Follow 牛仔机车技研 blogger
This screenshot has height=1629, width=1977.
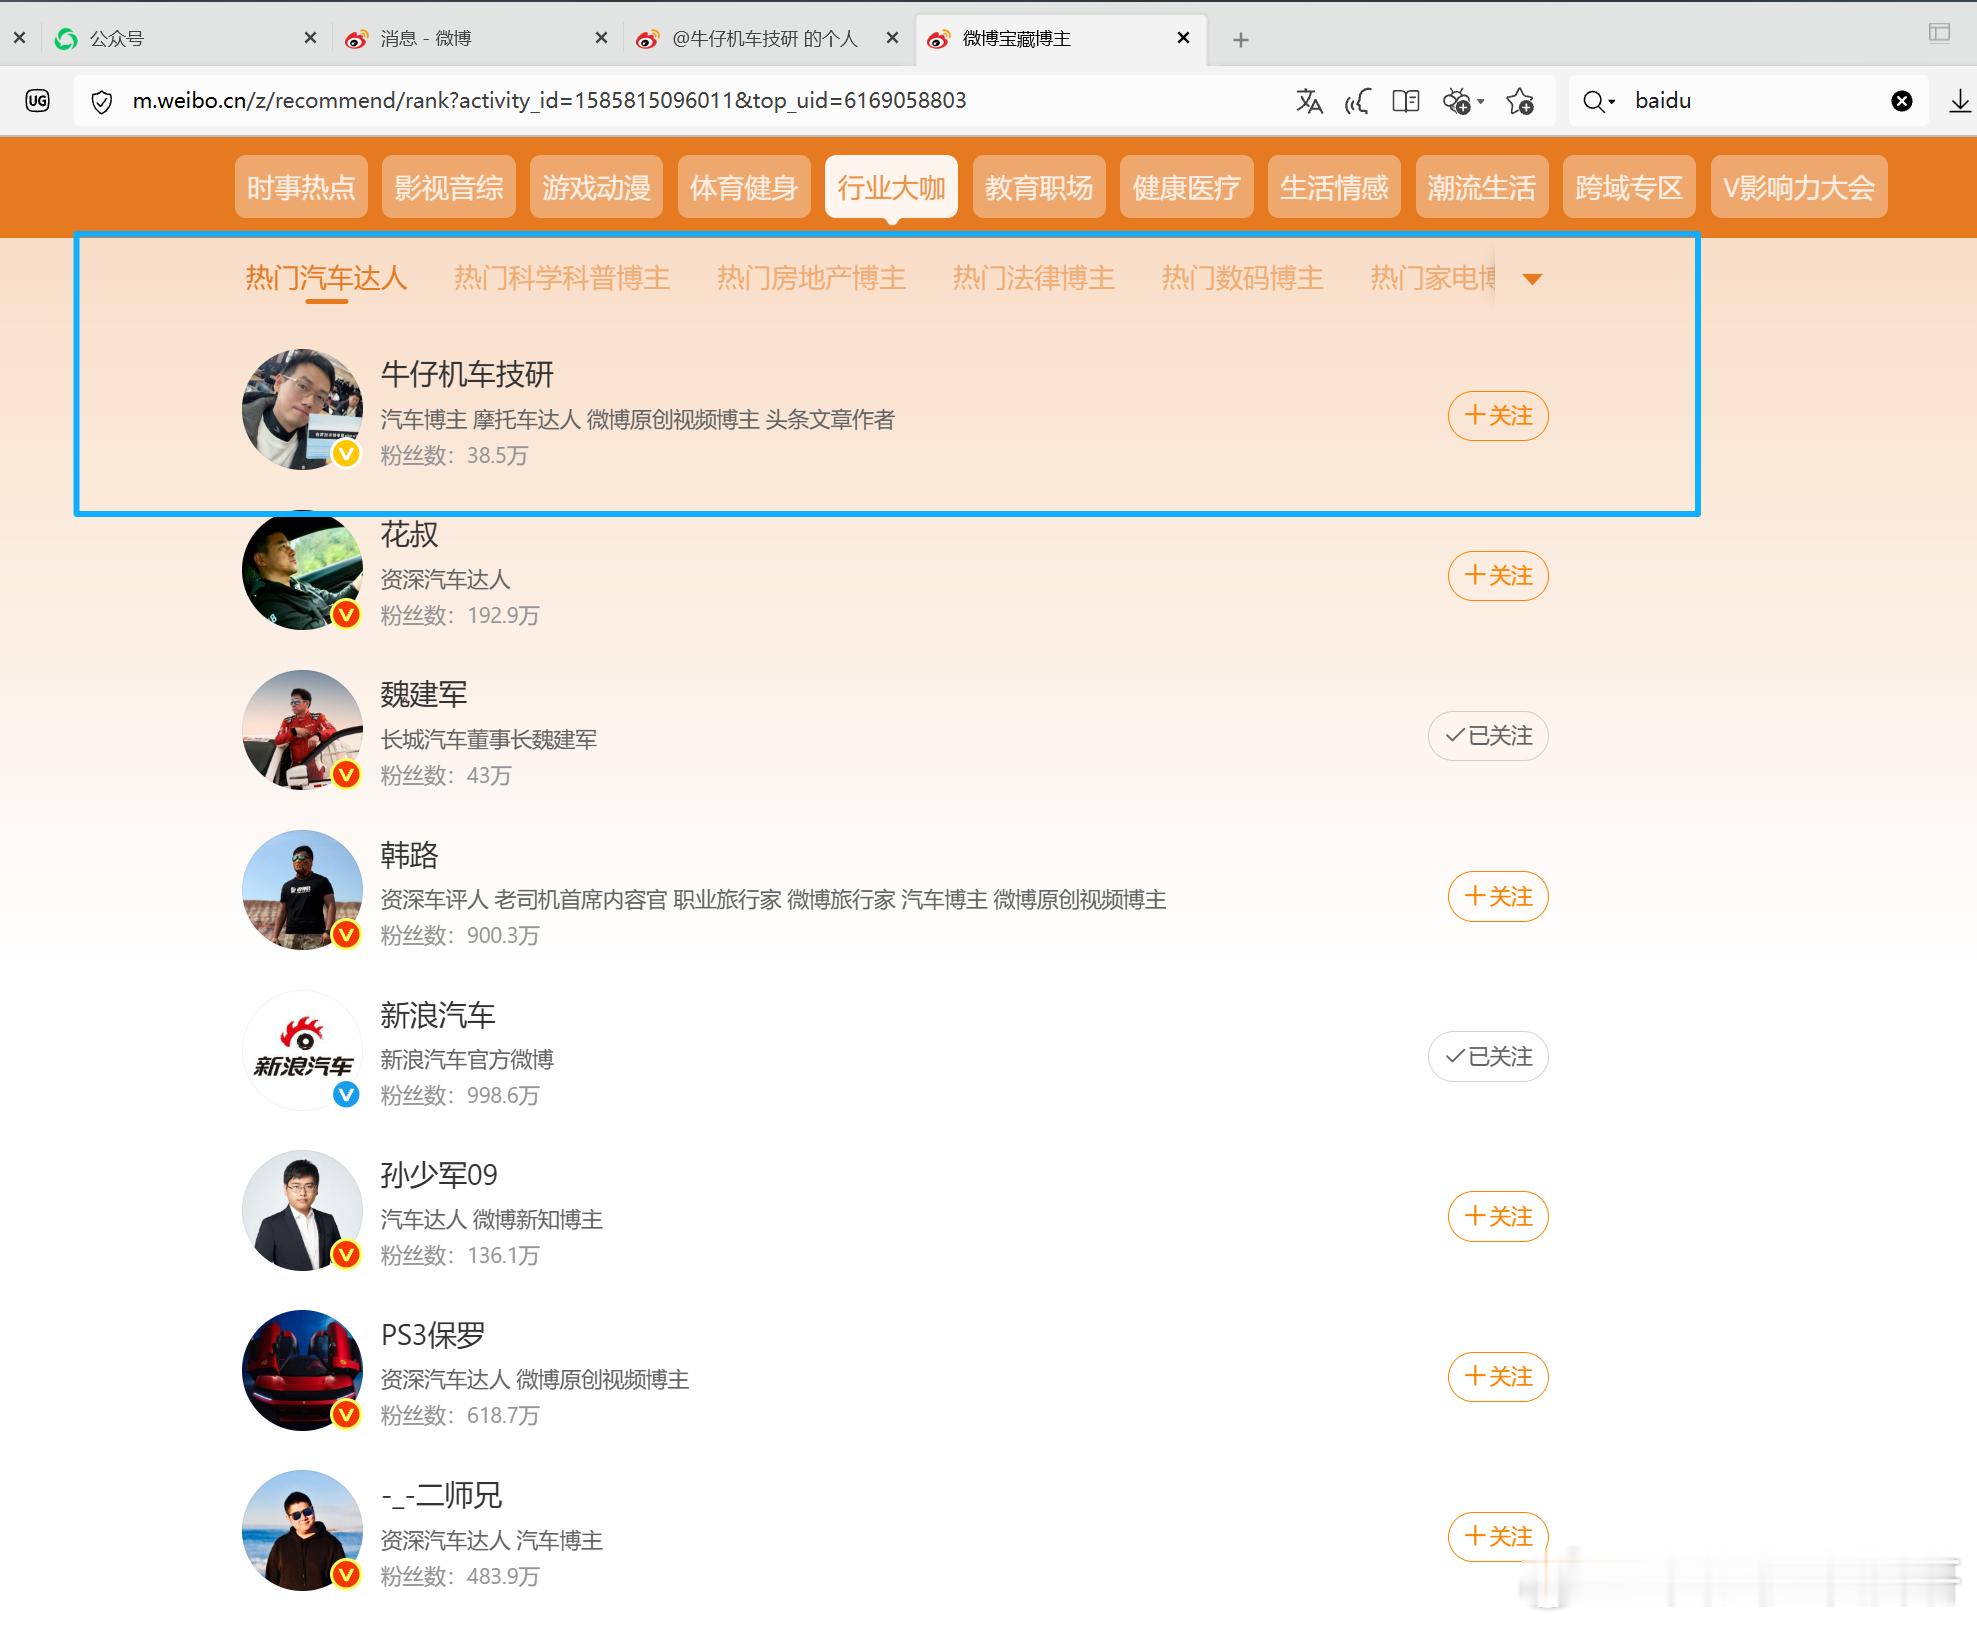click(1497, 415)
